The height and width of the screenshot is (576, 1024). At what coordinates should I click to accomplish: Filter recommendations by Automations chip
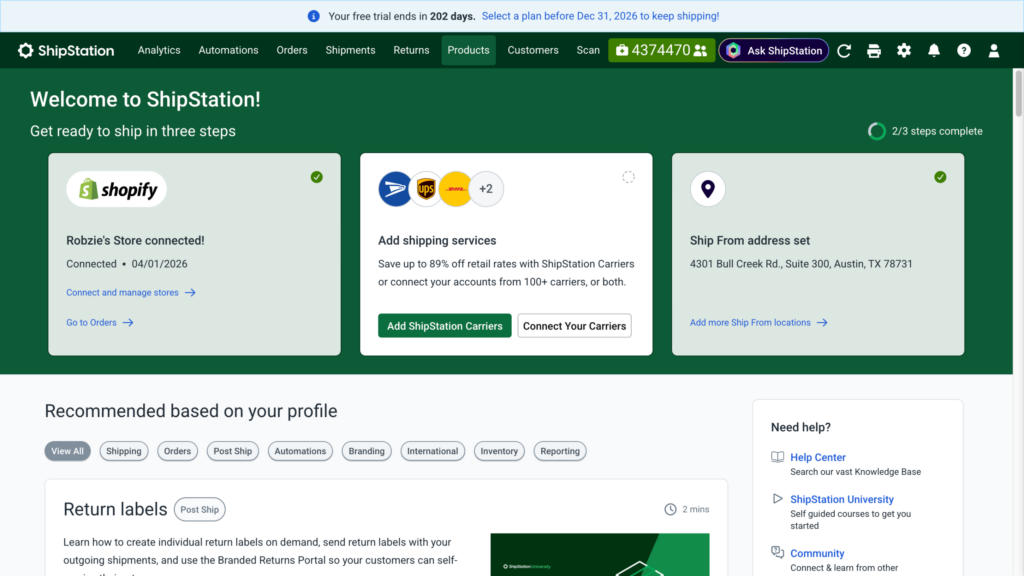tap(300, 451)
